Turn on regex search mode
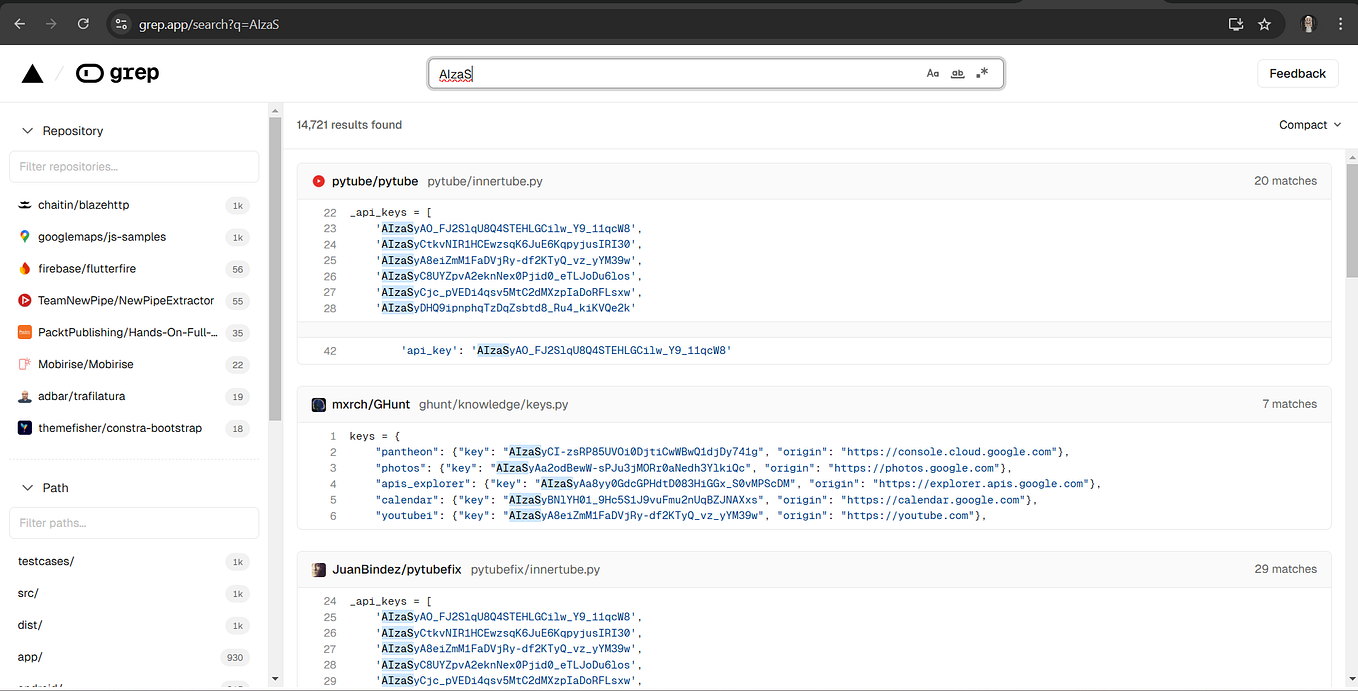 [982, 72]
